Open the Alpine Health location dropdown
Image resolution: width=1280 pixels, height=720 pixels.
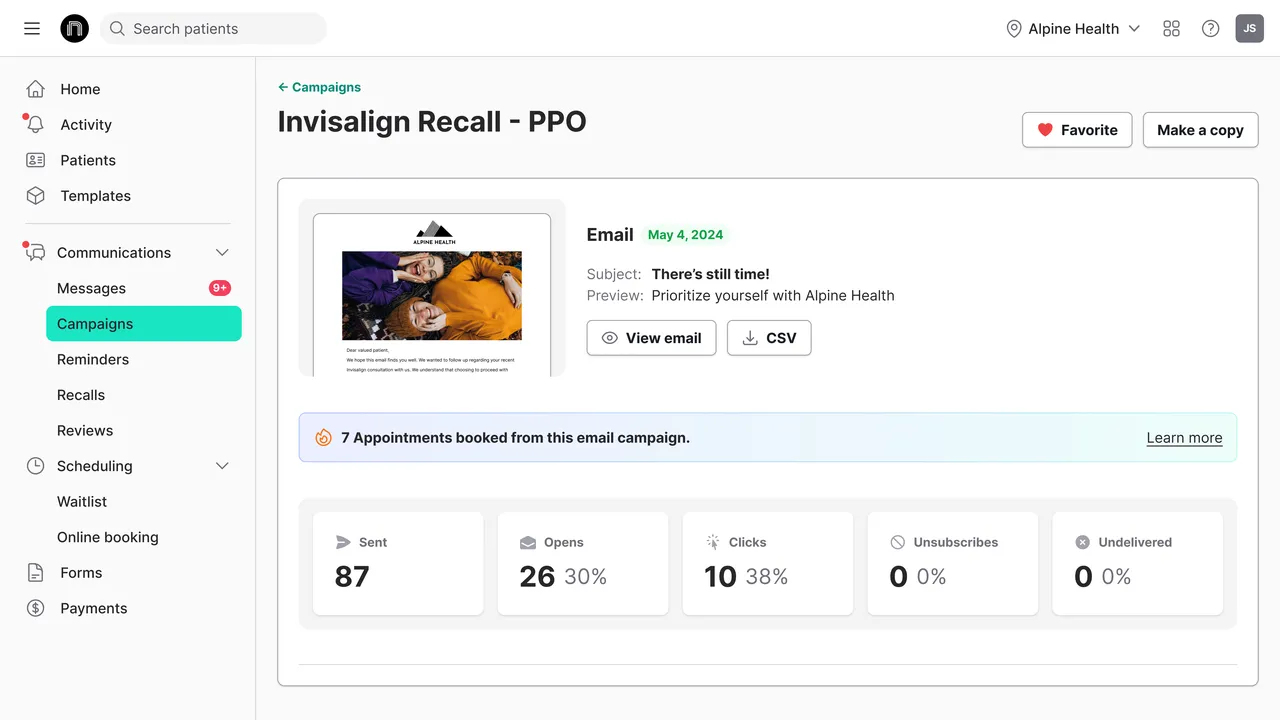coord(1073,29)
